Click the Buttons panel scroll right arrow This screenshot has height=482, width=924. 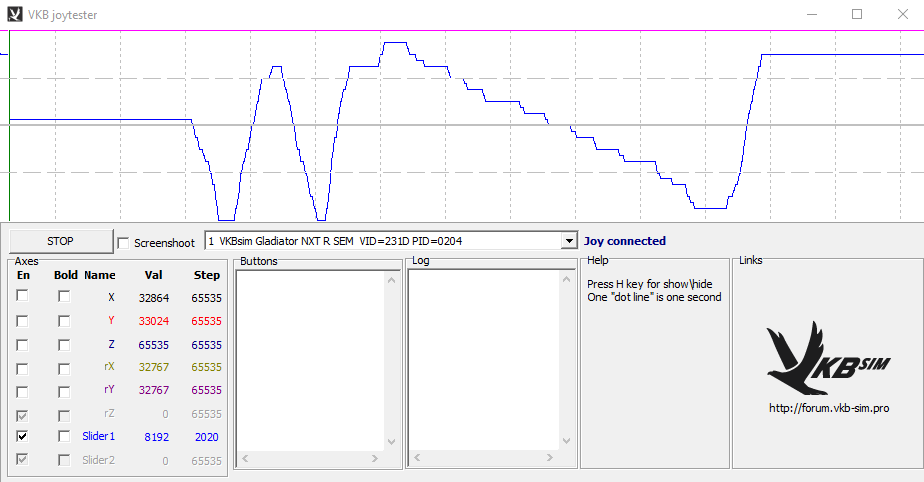375,458
